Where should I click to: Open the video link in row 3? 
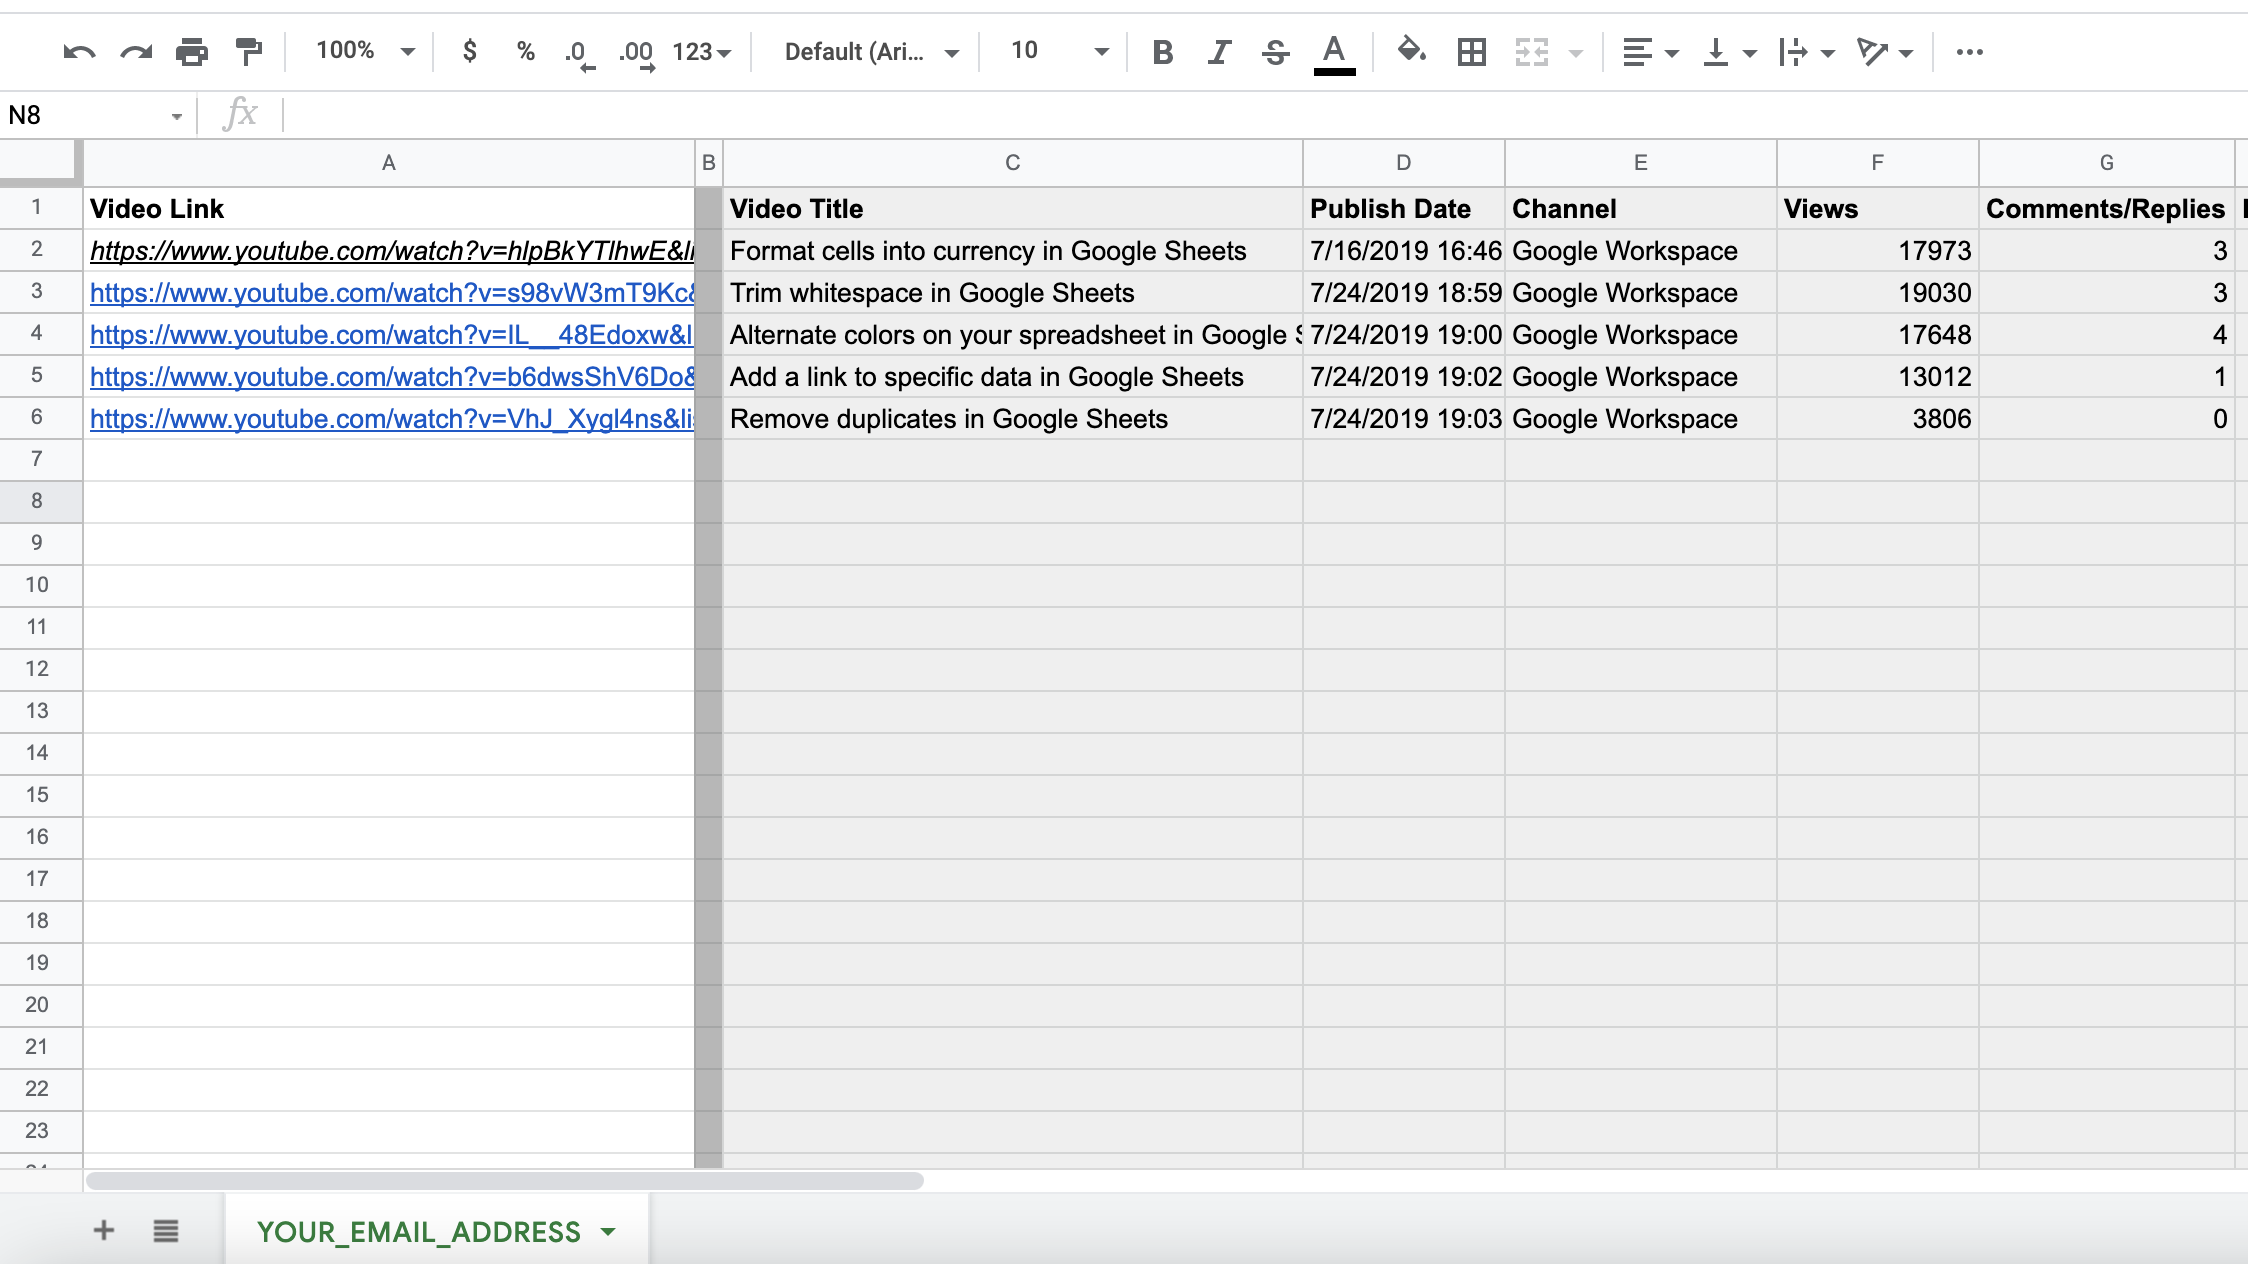click(390, 293)
